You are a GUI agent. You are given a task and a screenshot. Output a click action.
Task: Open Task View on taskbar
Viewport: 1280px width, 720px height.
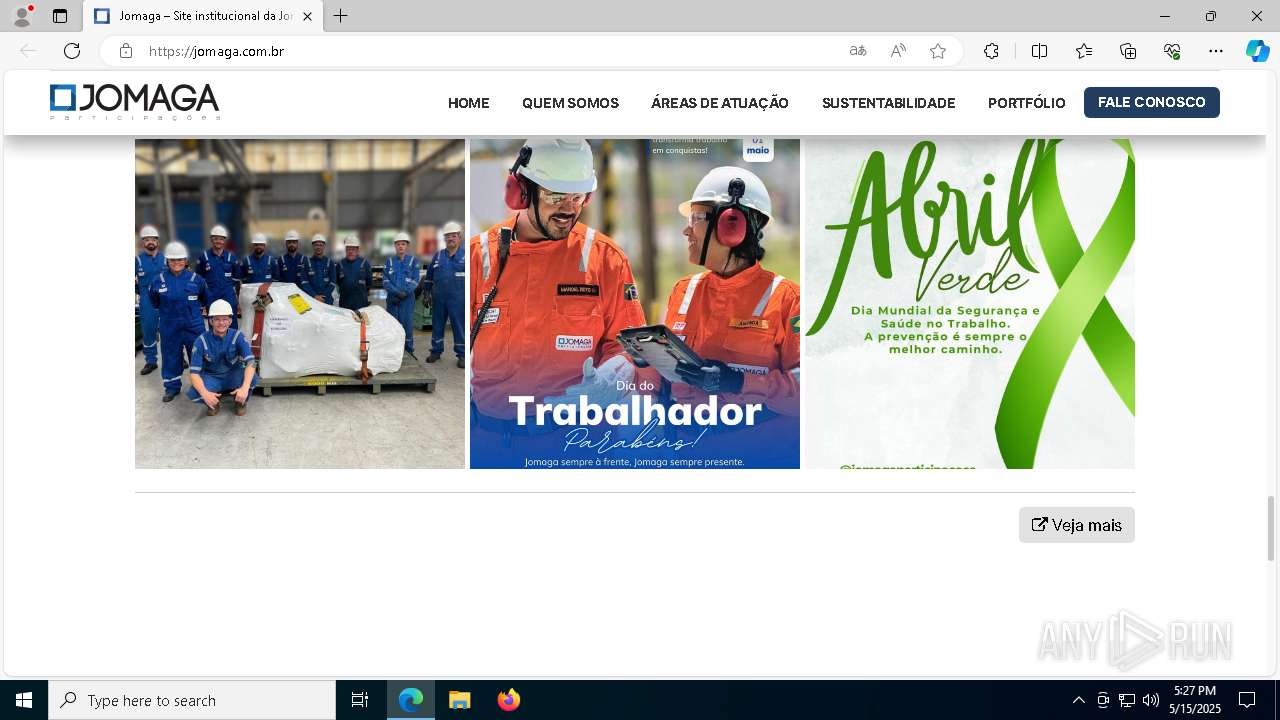click(360, 700)
